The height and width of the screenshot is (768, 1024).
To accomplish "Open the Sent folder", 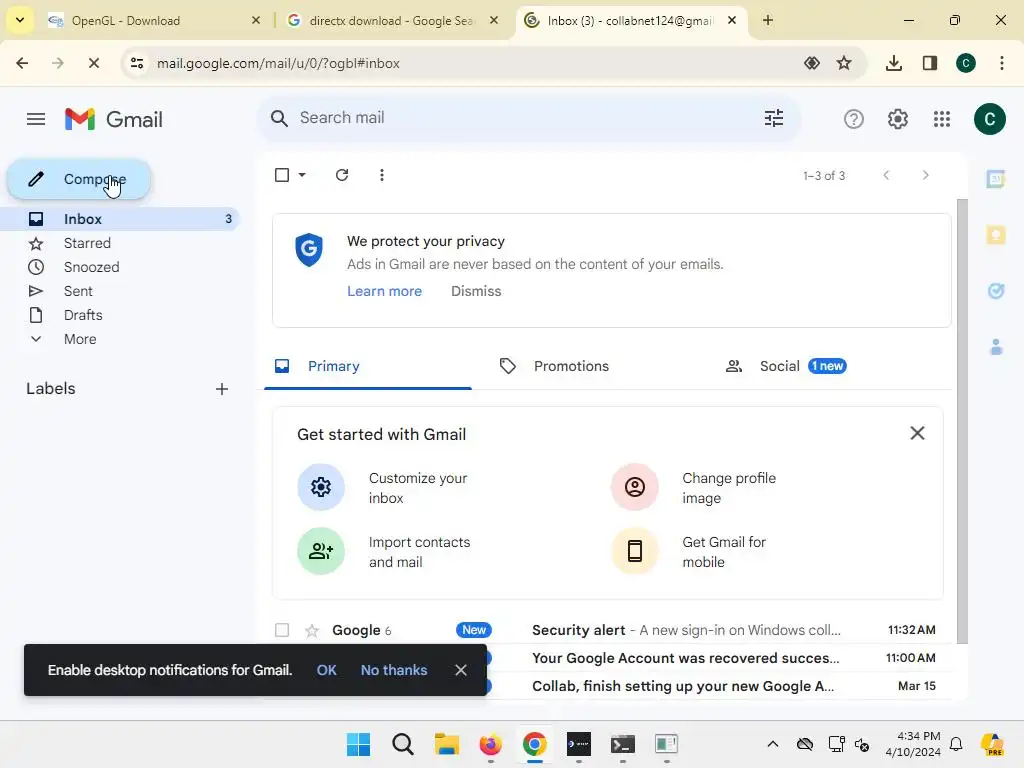I will click(121, 291).
